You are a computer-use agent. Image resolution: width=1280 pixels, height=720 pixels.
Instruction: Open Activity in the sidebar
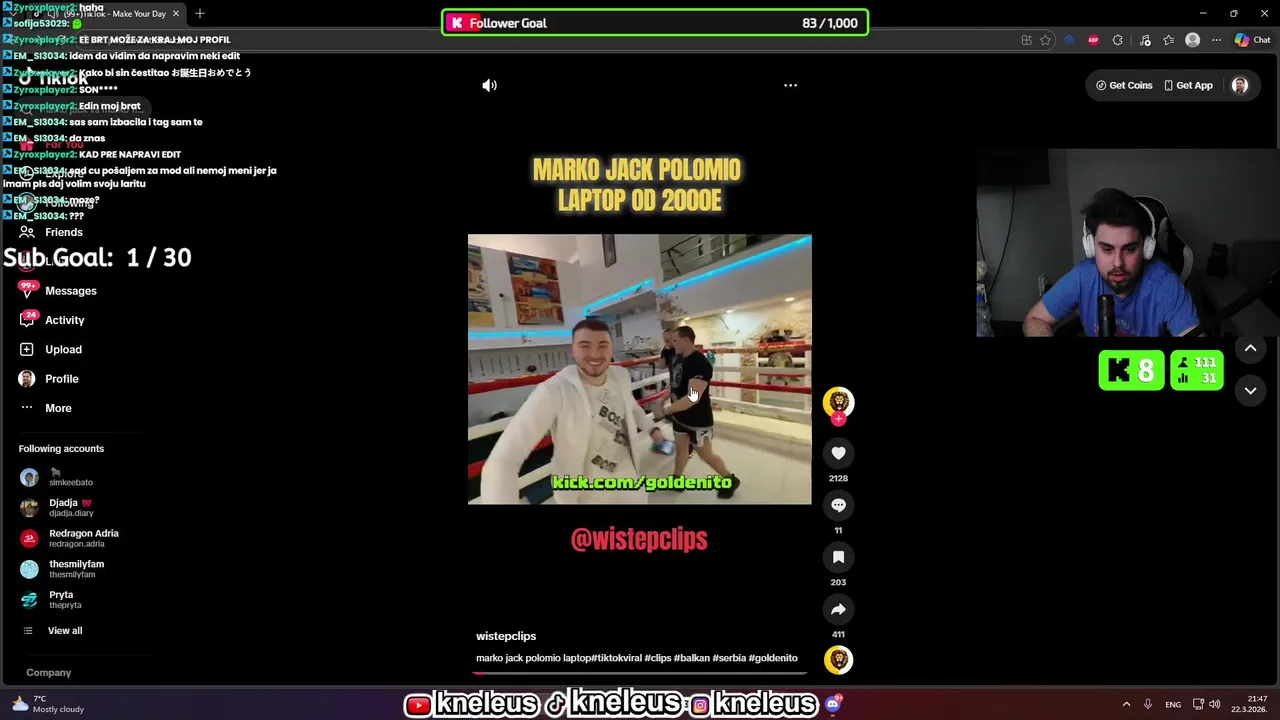52,320
